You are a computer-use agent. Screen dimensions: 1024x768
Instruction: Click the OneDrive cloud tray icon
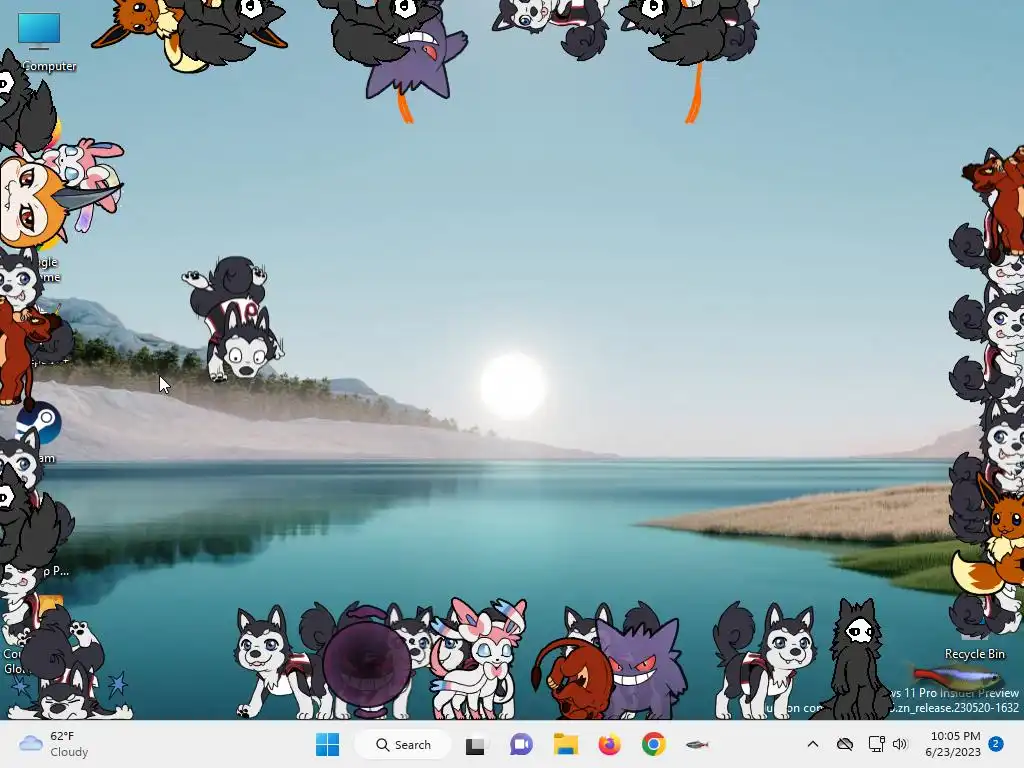844,744
